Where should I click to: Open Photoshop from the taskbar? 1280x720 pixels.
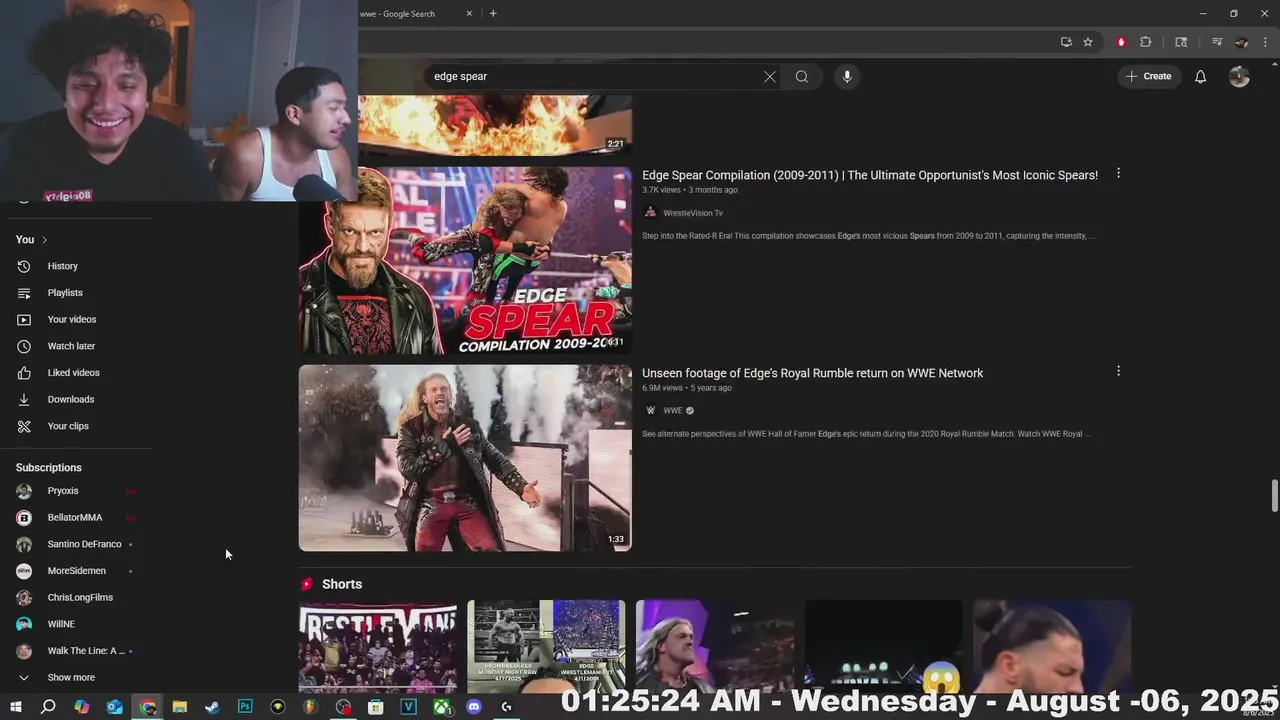click(245, 707)
